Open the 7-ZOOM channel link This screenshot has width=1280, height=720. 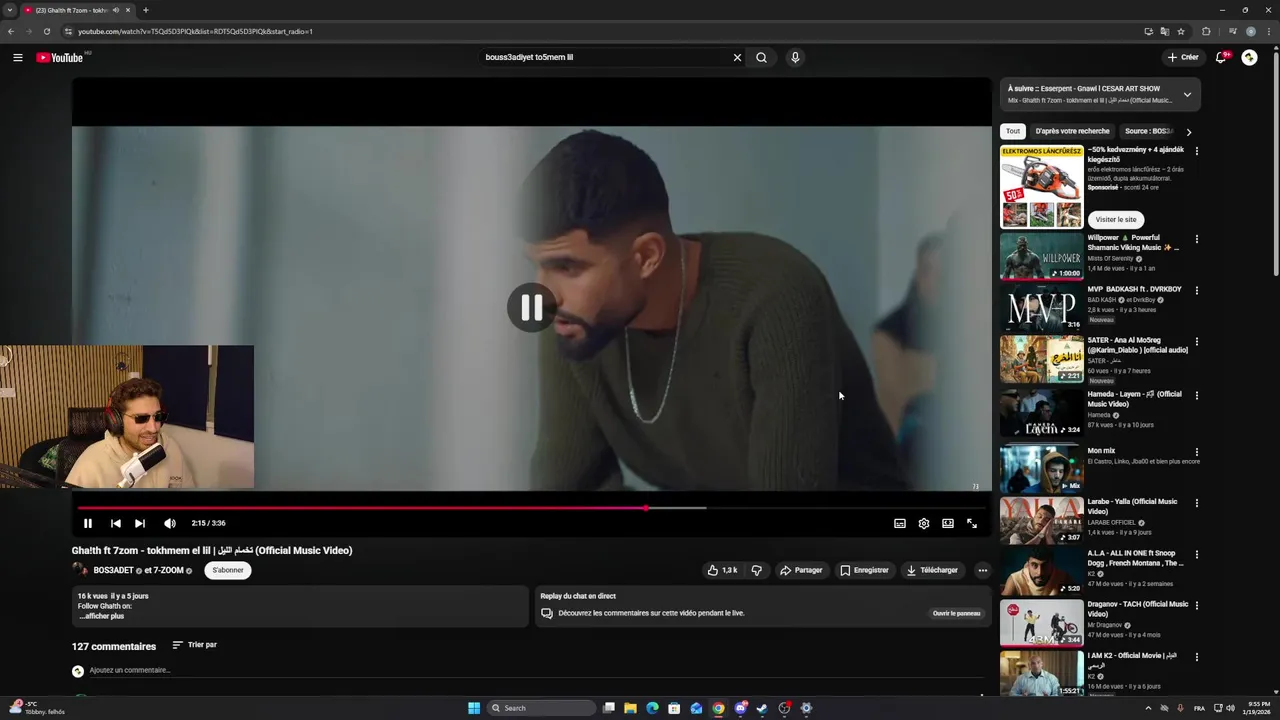[168, 570]
